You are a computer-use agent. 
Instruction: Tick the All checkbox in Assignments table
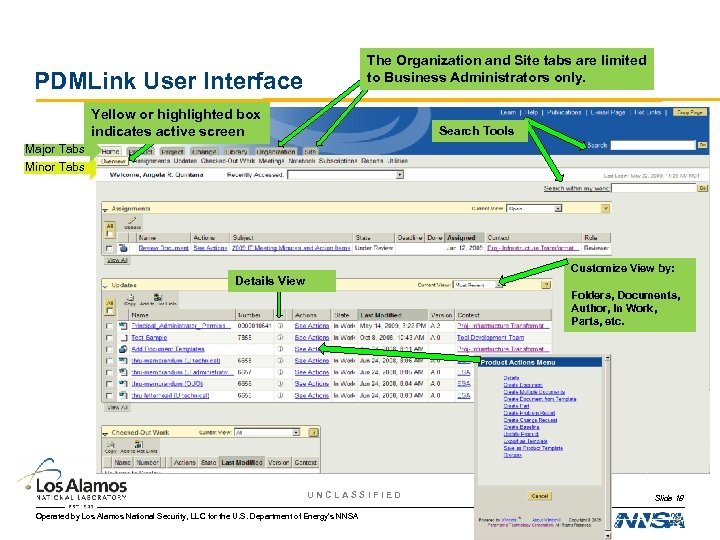(109, 234)
